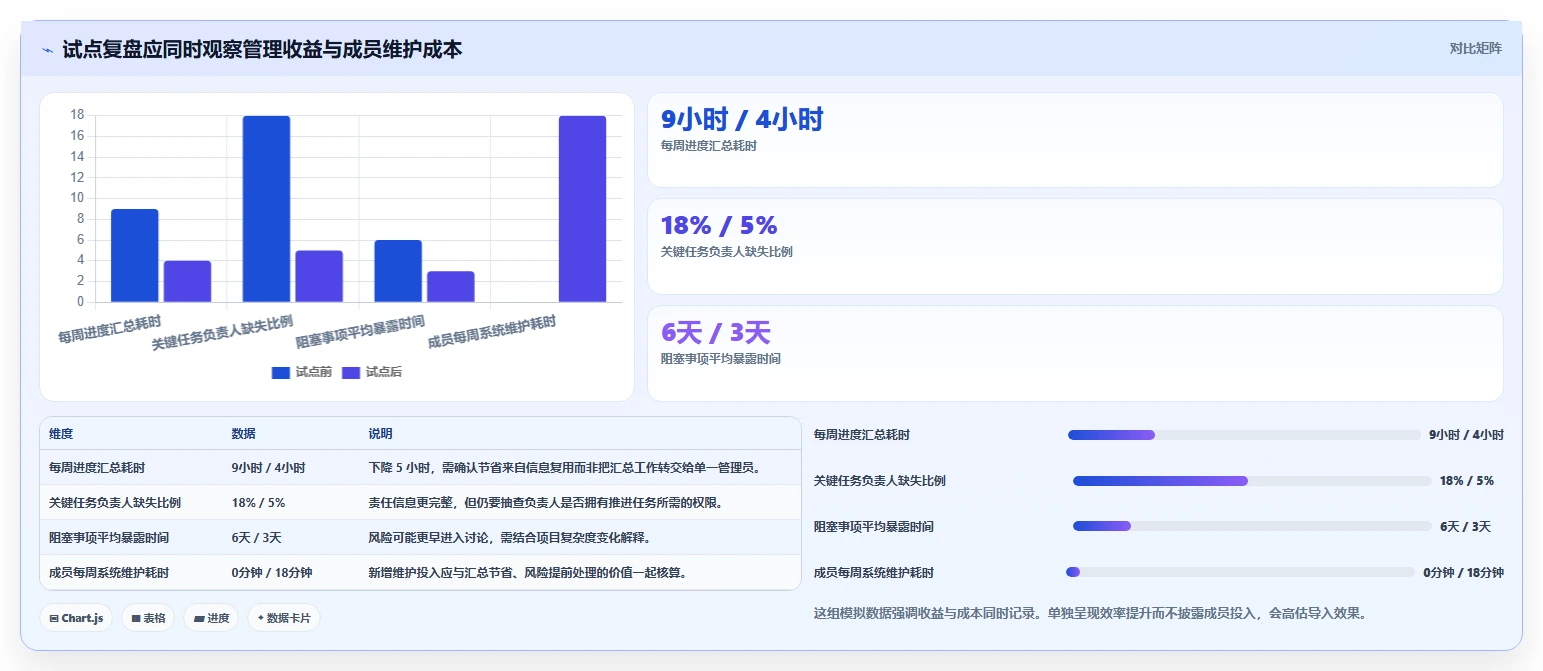Image resolution: width=1543 pixels, height=671 pixels.
Task: Click the card caption 阻塞事项平均暴露时间
Action: pyautogui.click(x=721, y=358)
